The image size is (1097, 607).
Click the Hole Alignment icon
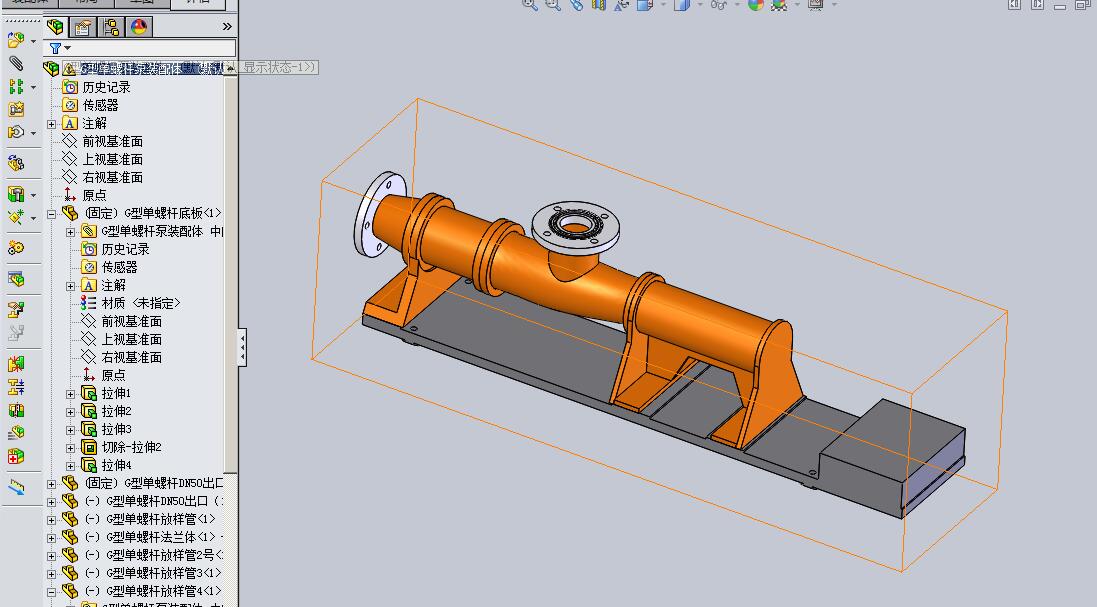point(15,410)
